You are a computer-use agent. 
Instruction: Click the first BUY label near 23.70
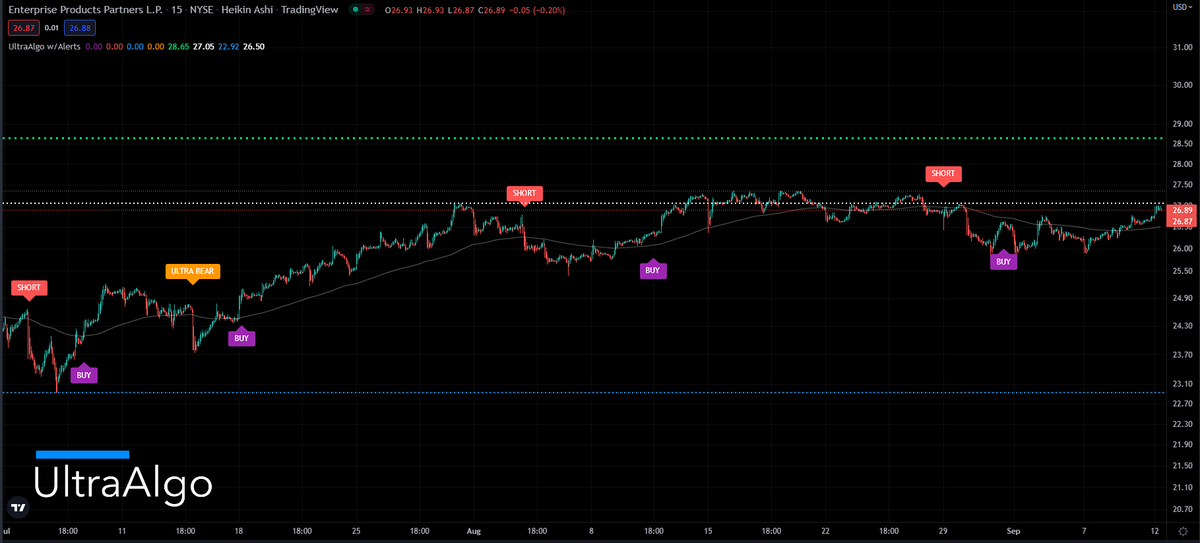tap(84, 375)
